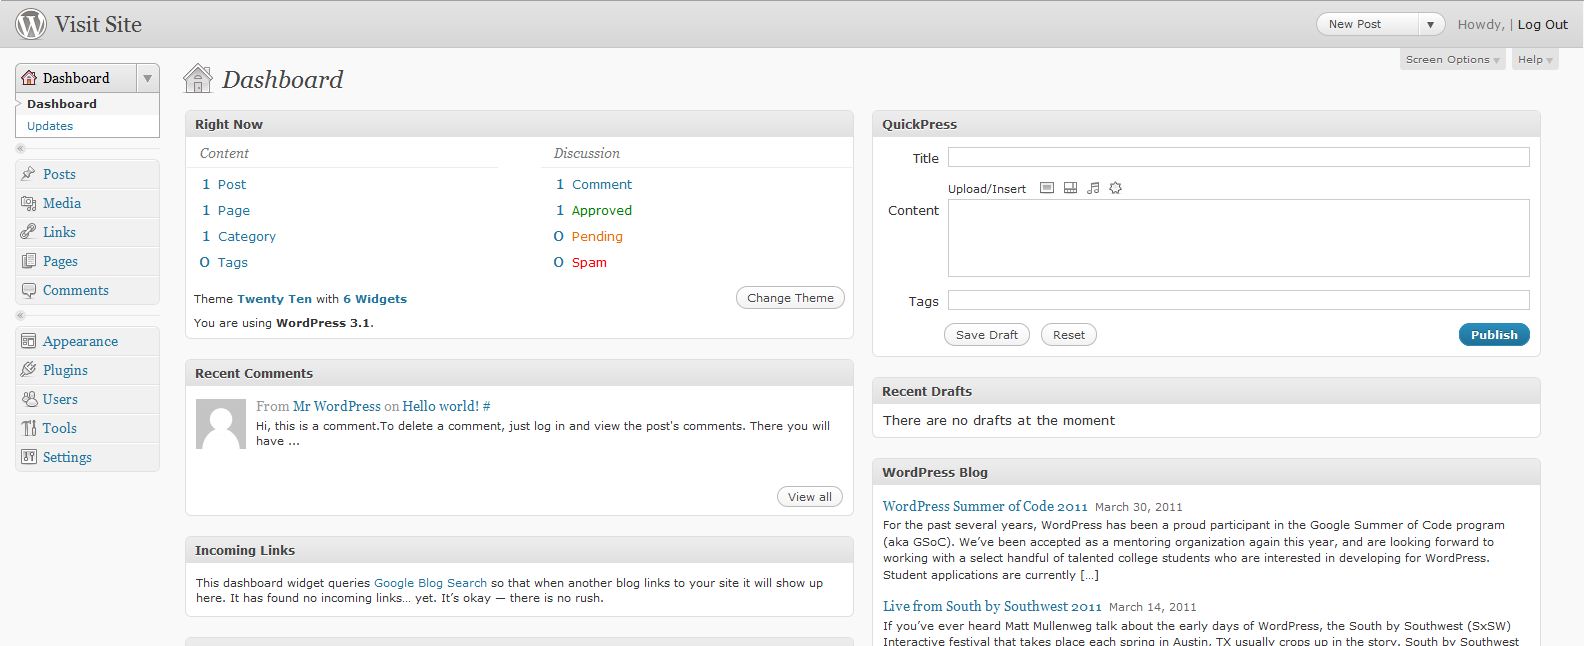
Task: Click the WordPress logo in the header
Action: point(31,24)
